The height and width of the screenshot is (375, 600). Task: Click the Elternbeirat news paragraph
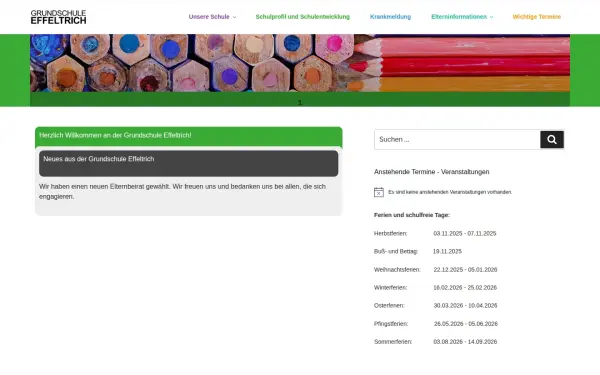coord(183,191)
